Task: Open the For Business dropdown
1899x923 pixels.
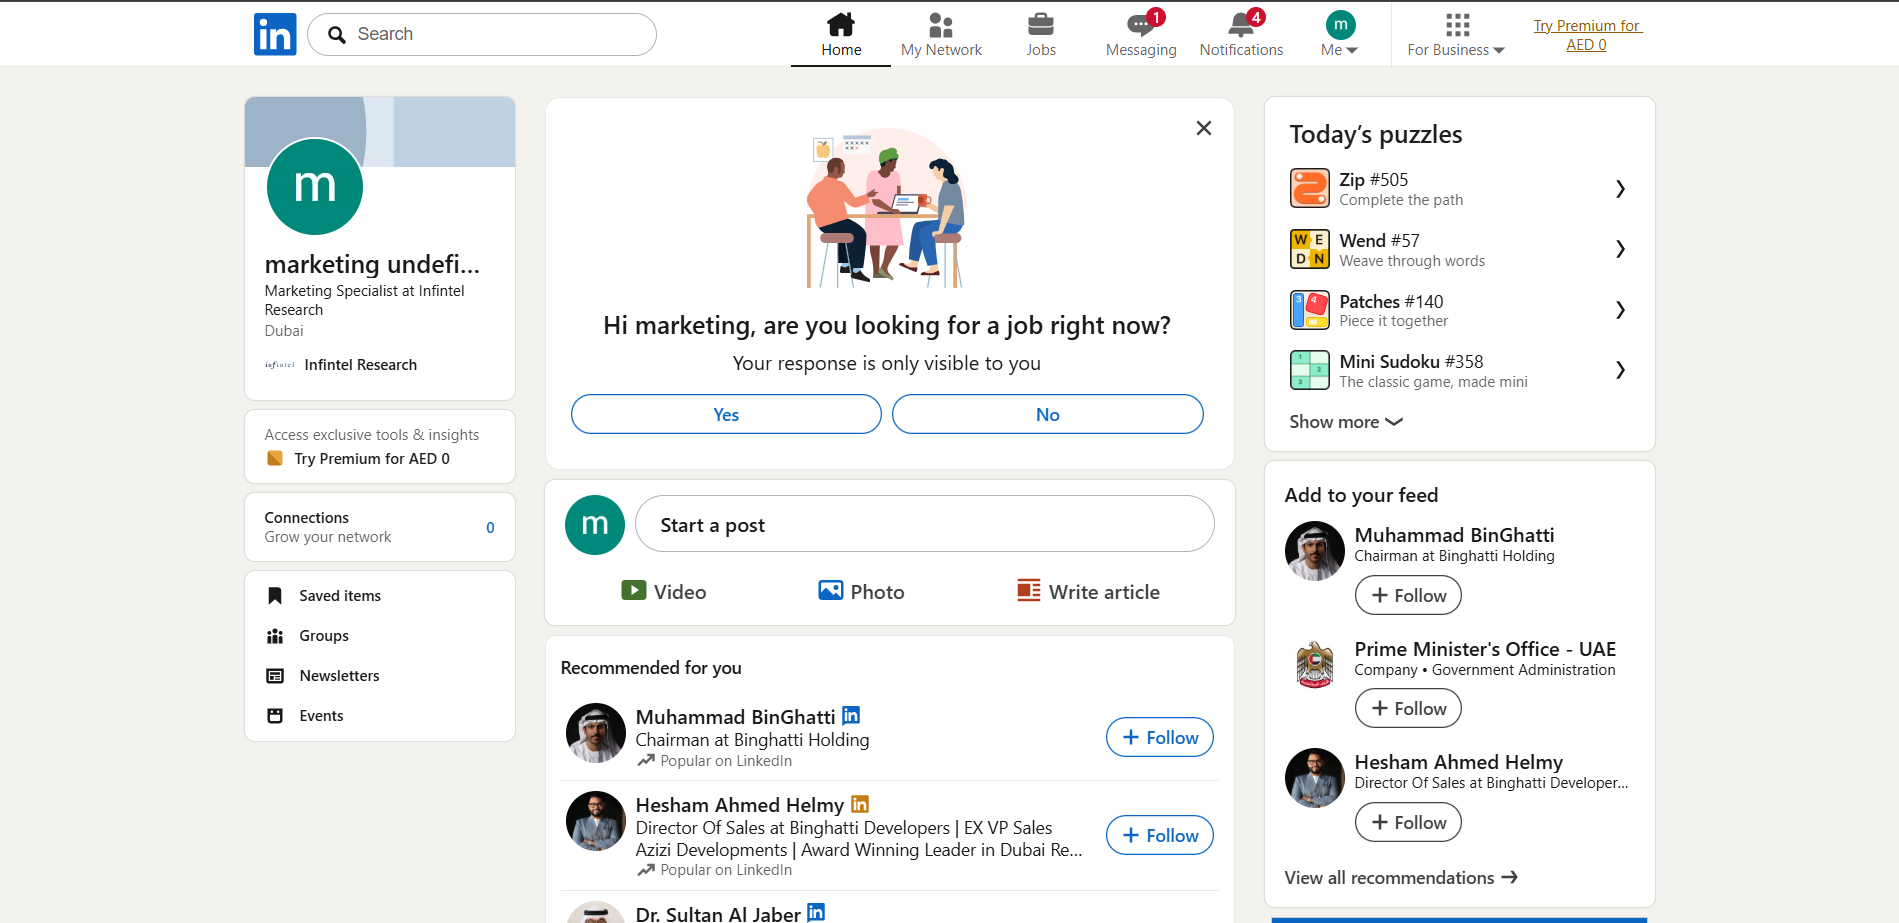Action: coord(1456,34)
